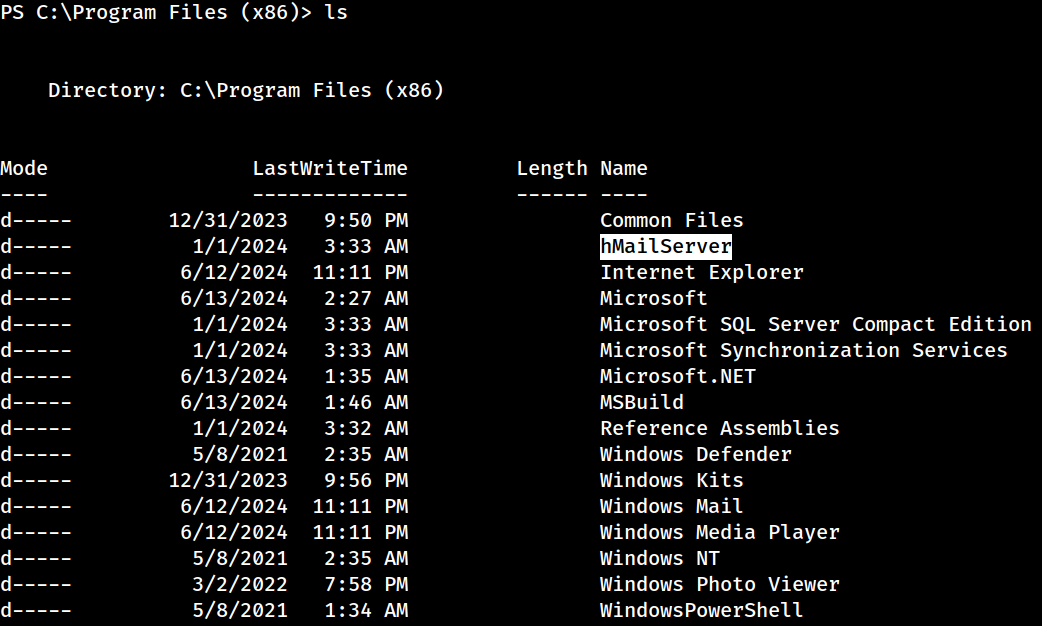Click the highlighted hMailServer folder name
1042x626 pixels.
pyautogui.click(x=665, y=247)
